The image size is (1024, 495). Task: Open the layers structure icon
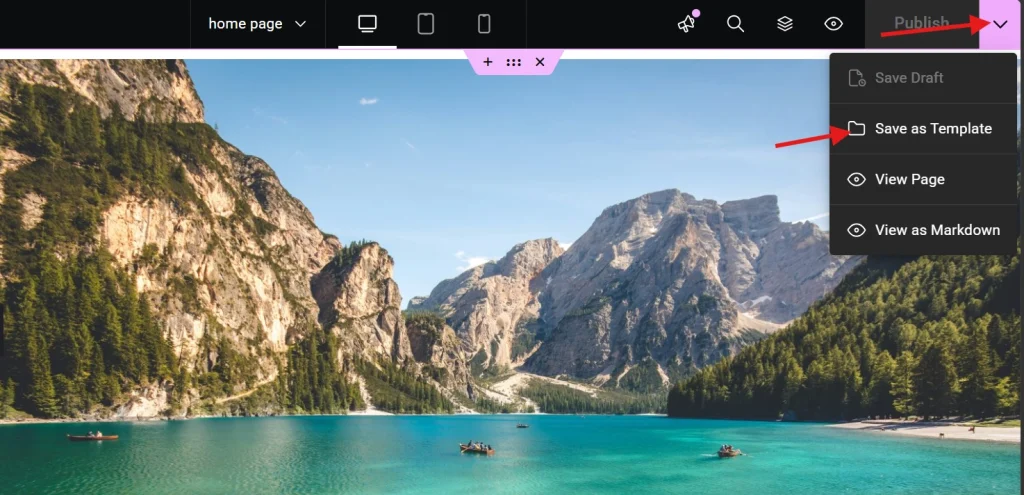coord(784,24)
